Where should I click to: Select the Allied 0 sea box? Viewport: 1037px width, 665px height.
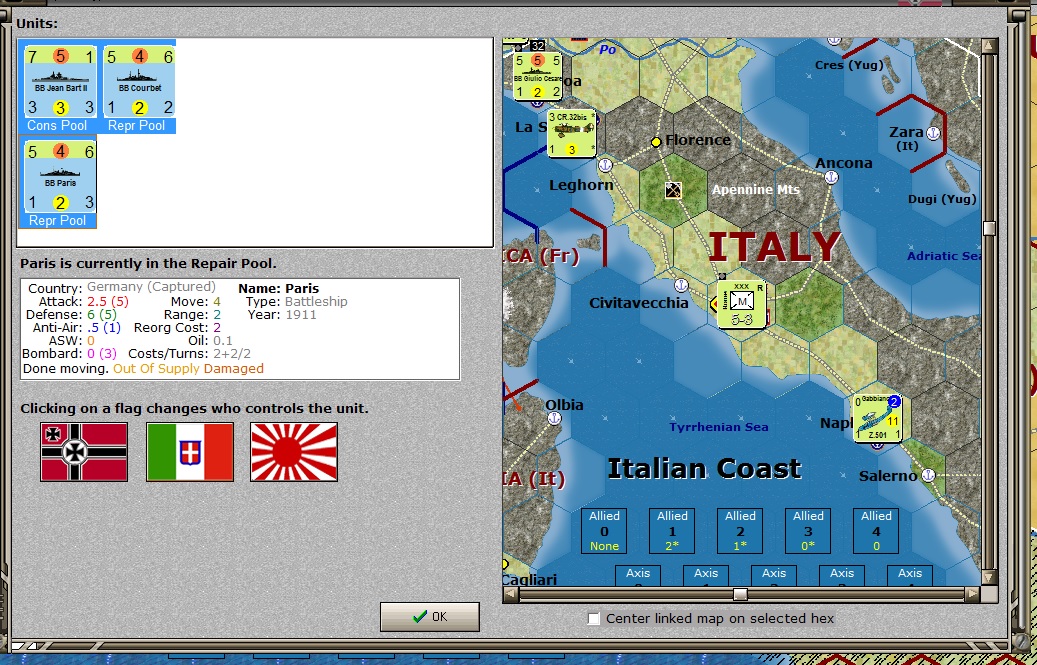604,531
